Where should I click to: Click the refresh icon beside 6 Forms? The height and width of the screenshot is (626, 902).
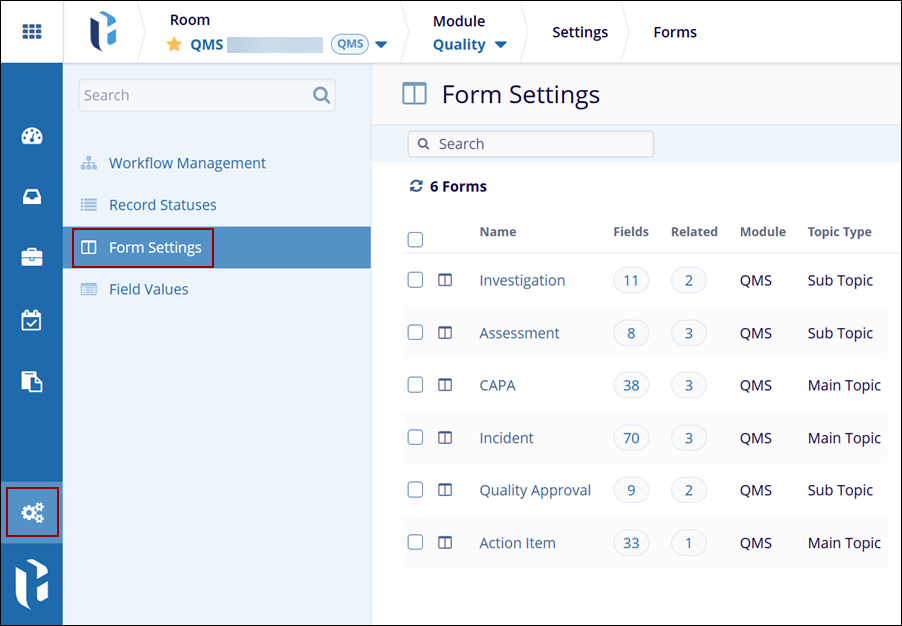pyautogui.click(x=416, y=186)
